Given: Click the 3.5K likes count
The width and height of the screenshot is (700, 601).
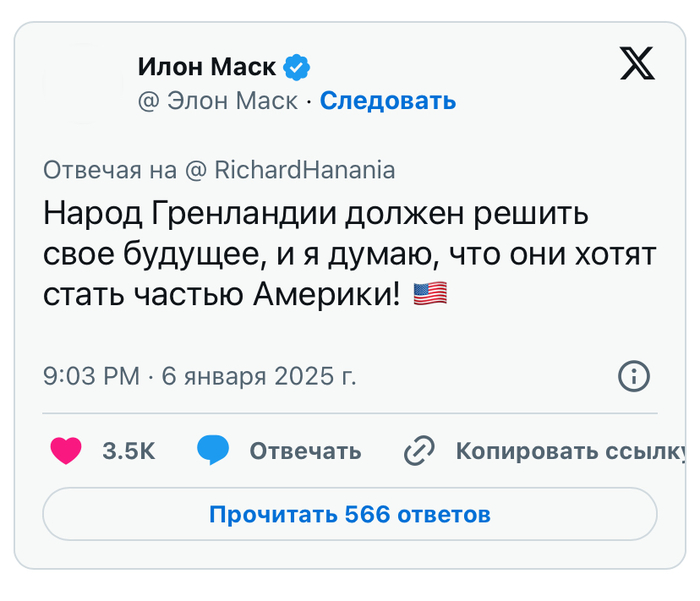Looking at the screenshot, I should (x=129, y=451).
